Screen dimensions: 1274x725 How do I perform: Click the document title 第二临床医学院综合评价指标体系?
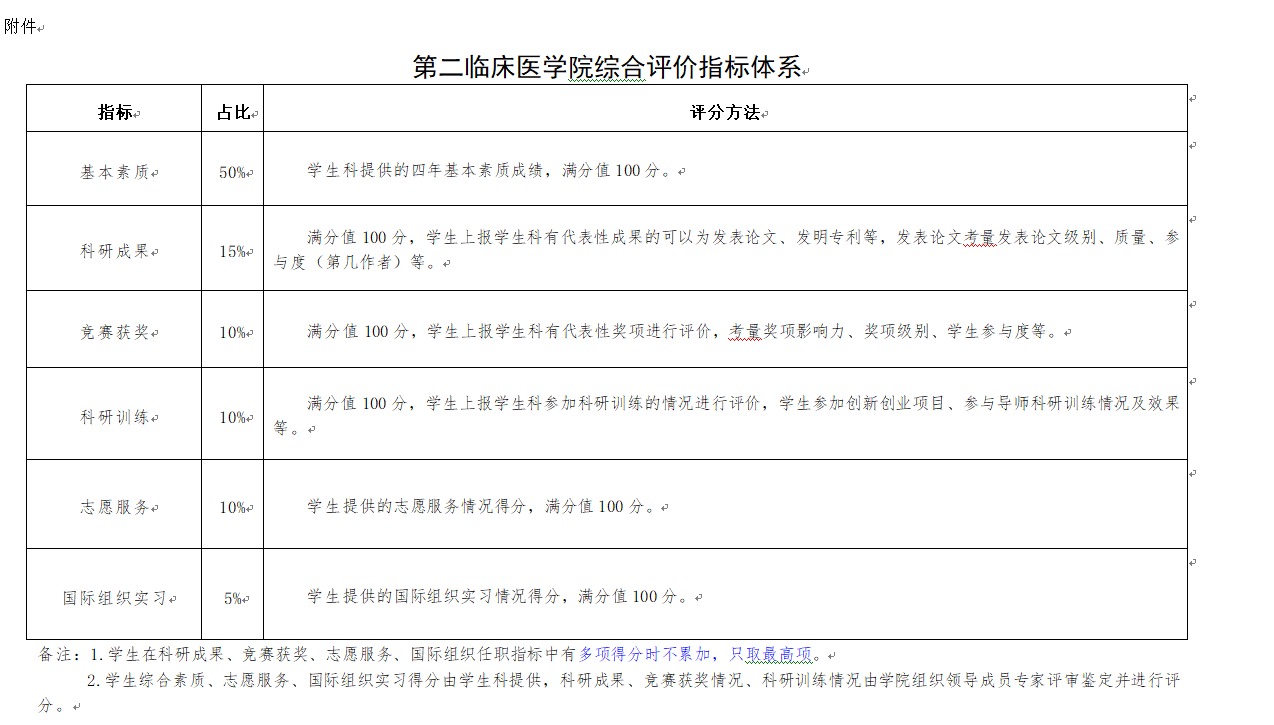pos(607,67)
